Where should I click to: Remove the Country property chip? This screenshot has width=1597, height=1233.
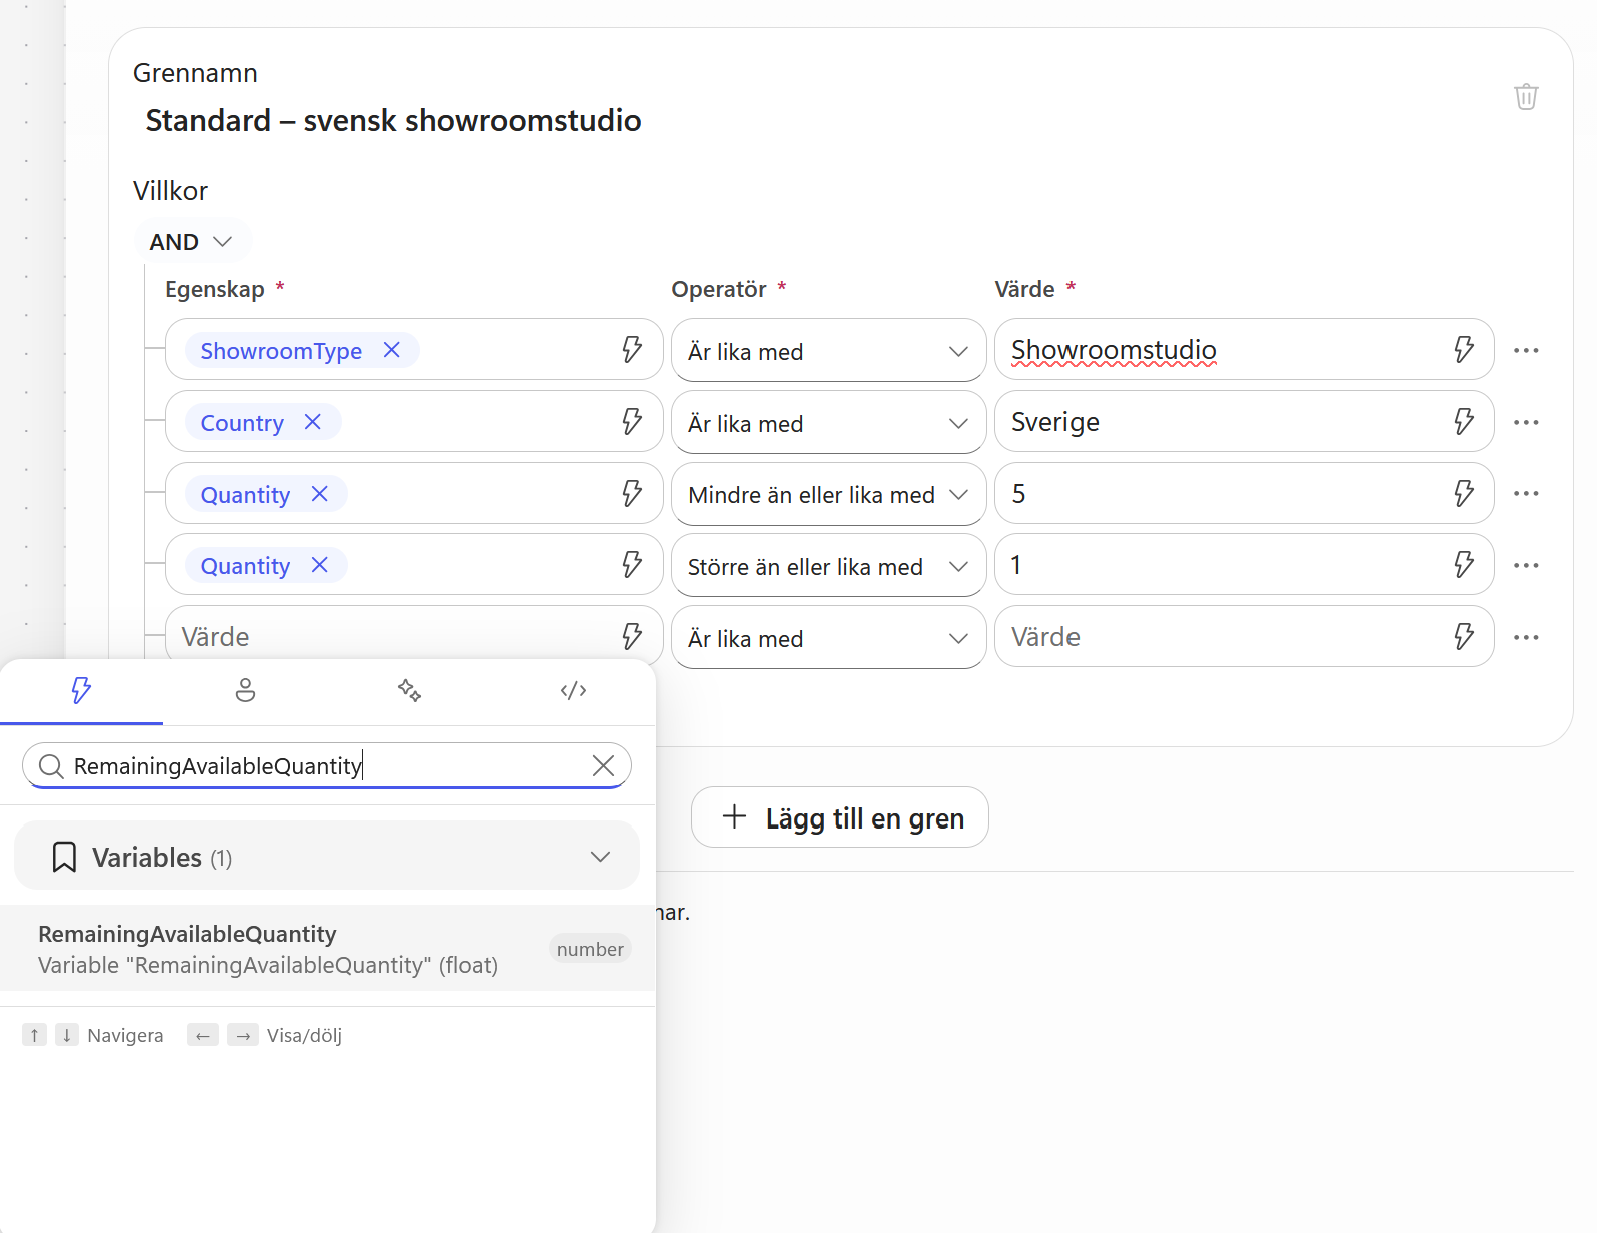tap(313, 422)
